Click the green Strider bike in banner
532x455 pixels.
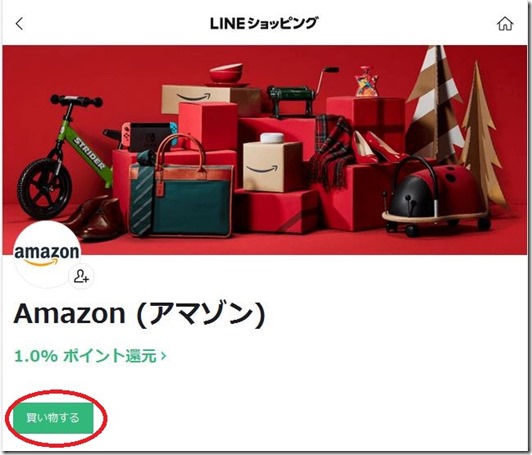[x=64, y=157]
